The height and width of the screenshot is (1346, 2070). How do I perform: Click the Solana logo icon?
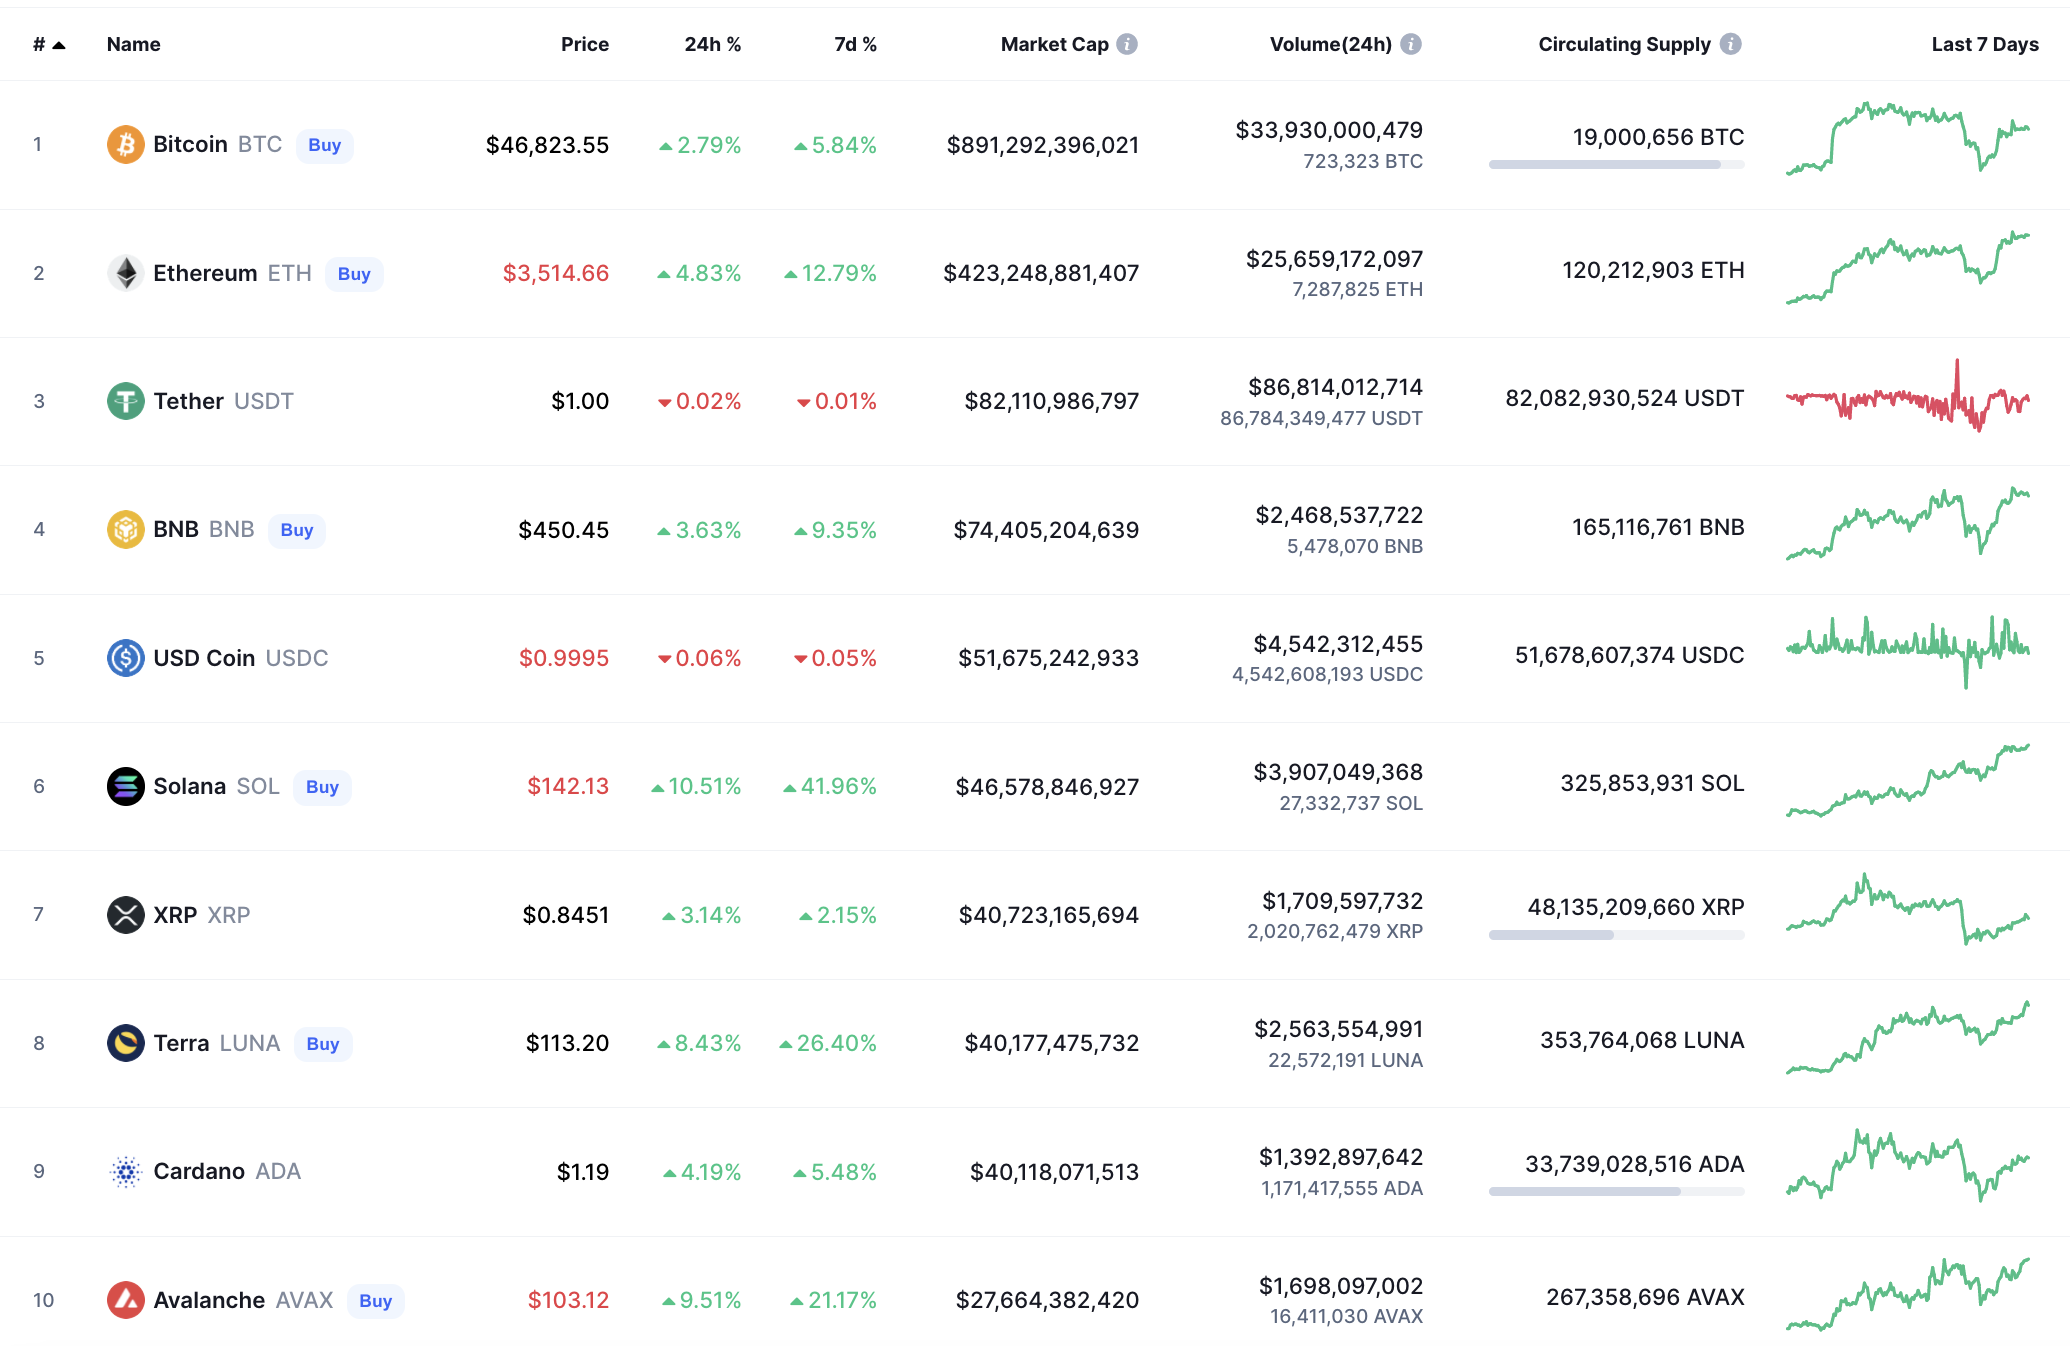125,786
